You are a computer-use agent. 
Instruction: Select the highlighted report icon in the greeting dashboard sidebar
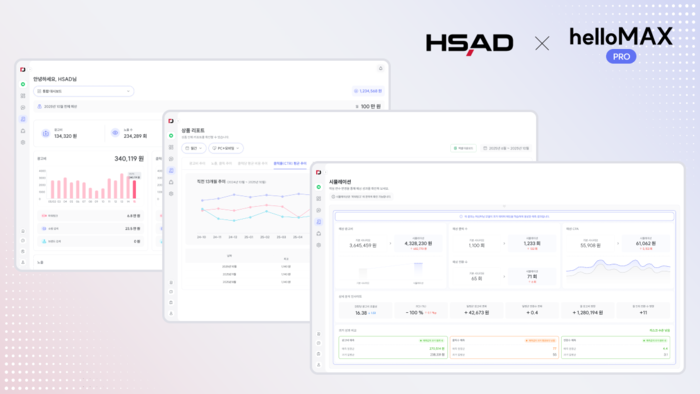[23, 119]
